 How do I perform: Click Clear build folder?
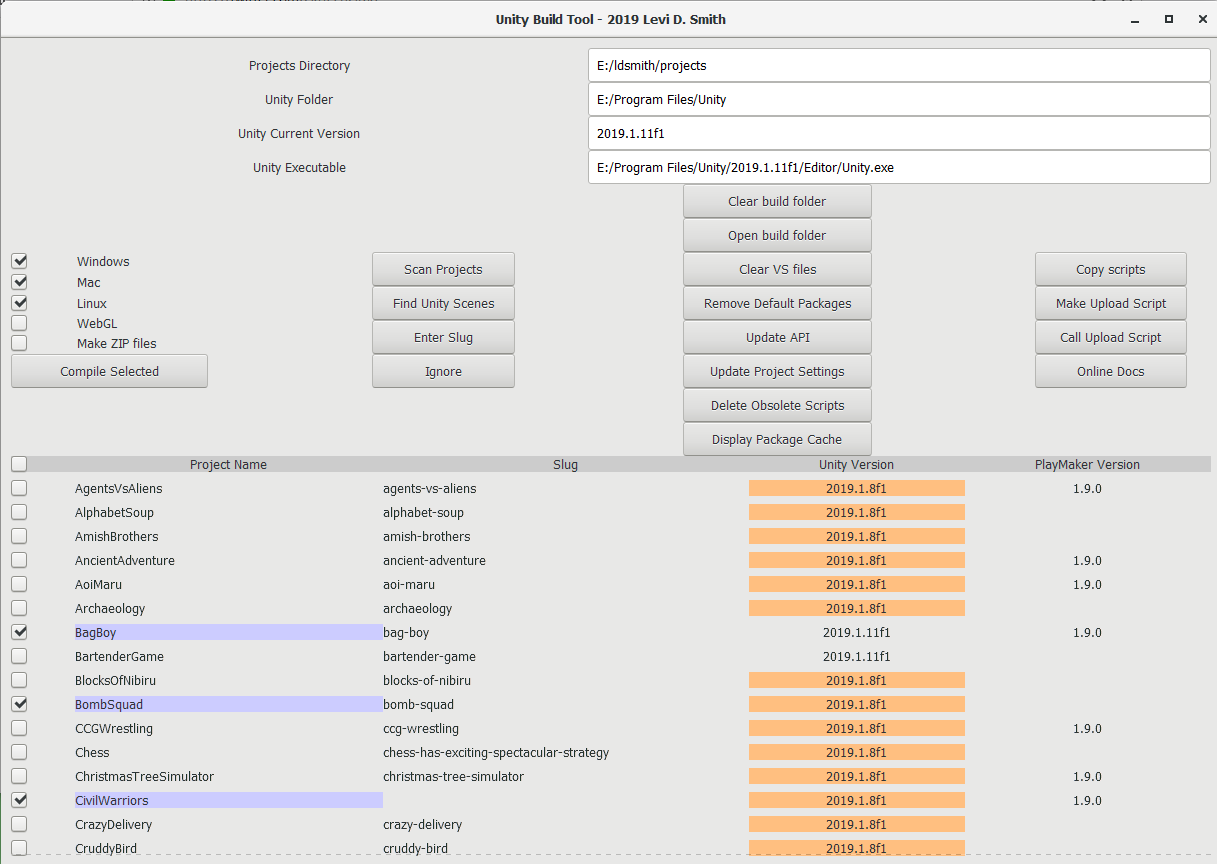(x=776, y=200)
